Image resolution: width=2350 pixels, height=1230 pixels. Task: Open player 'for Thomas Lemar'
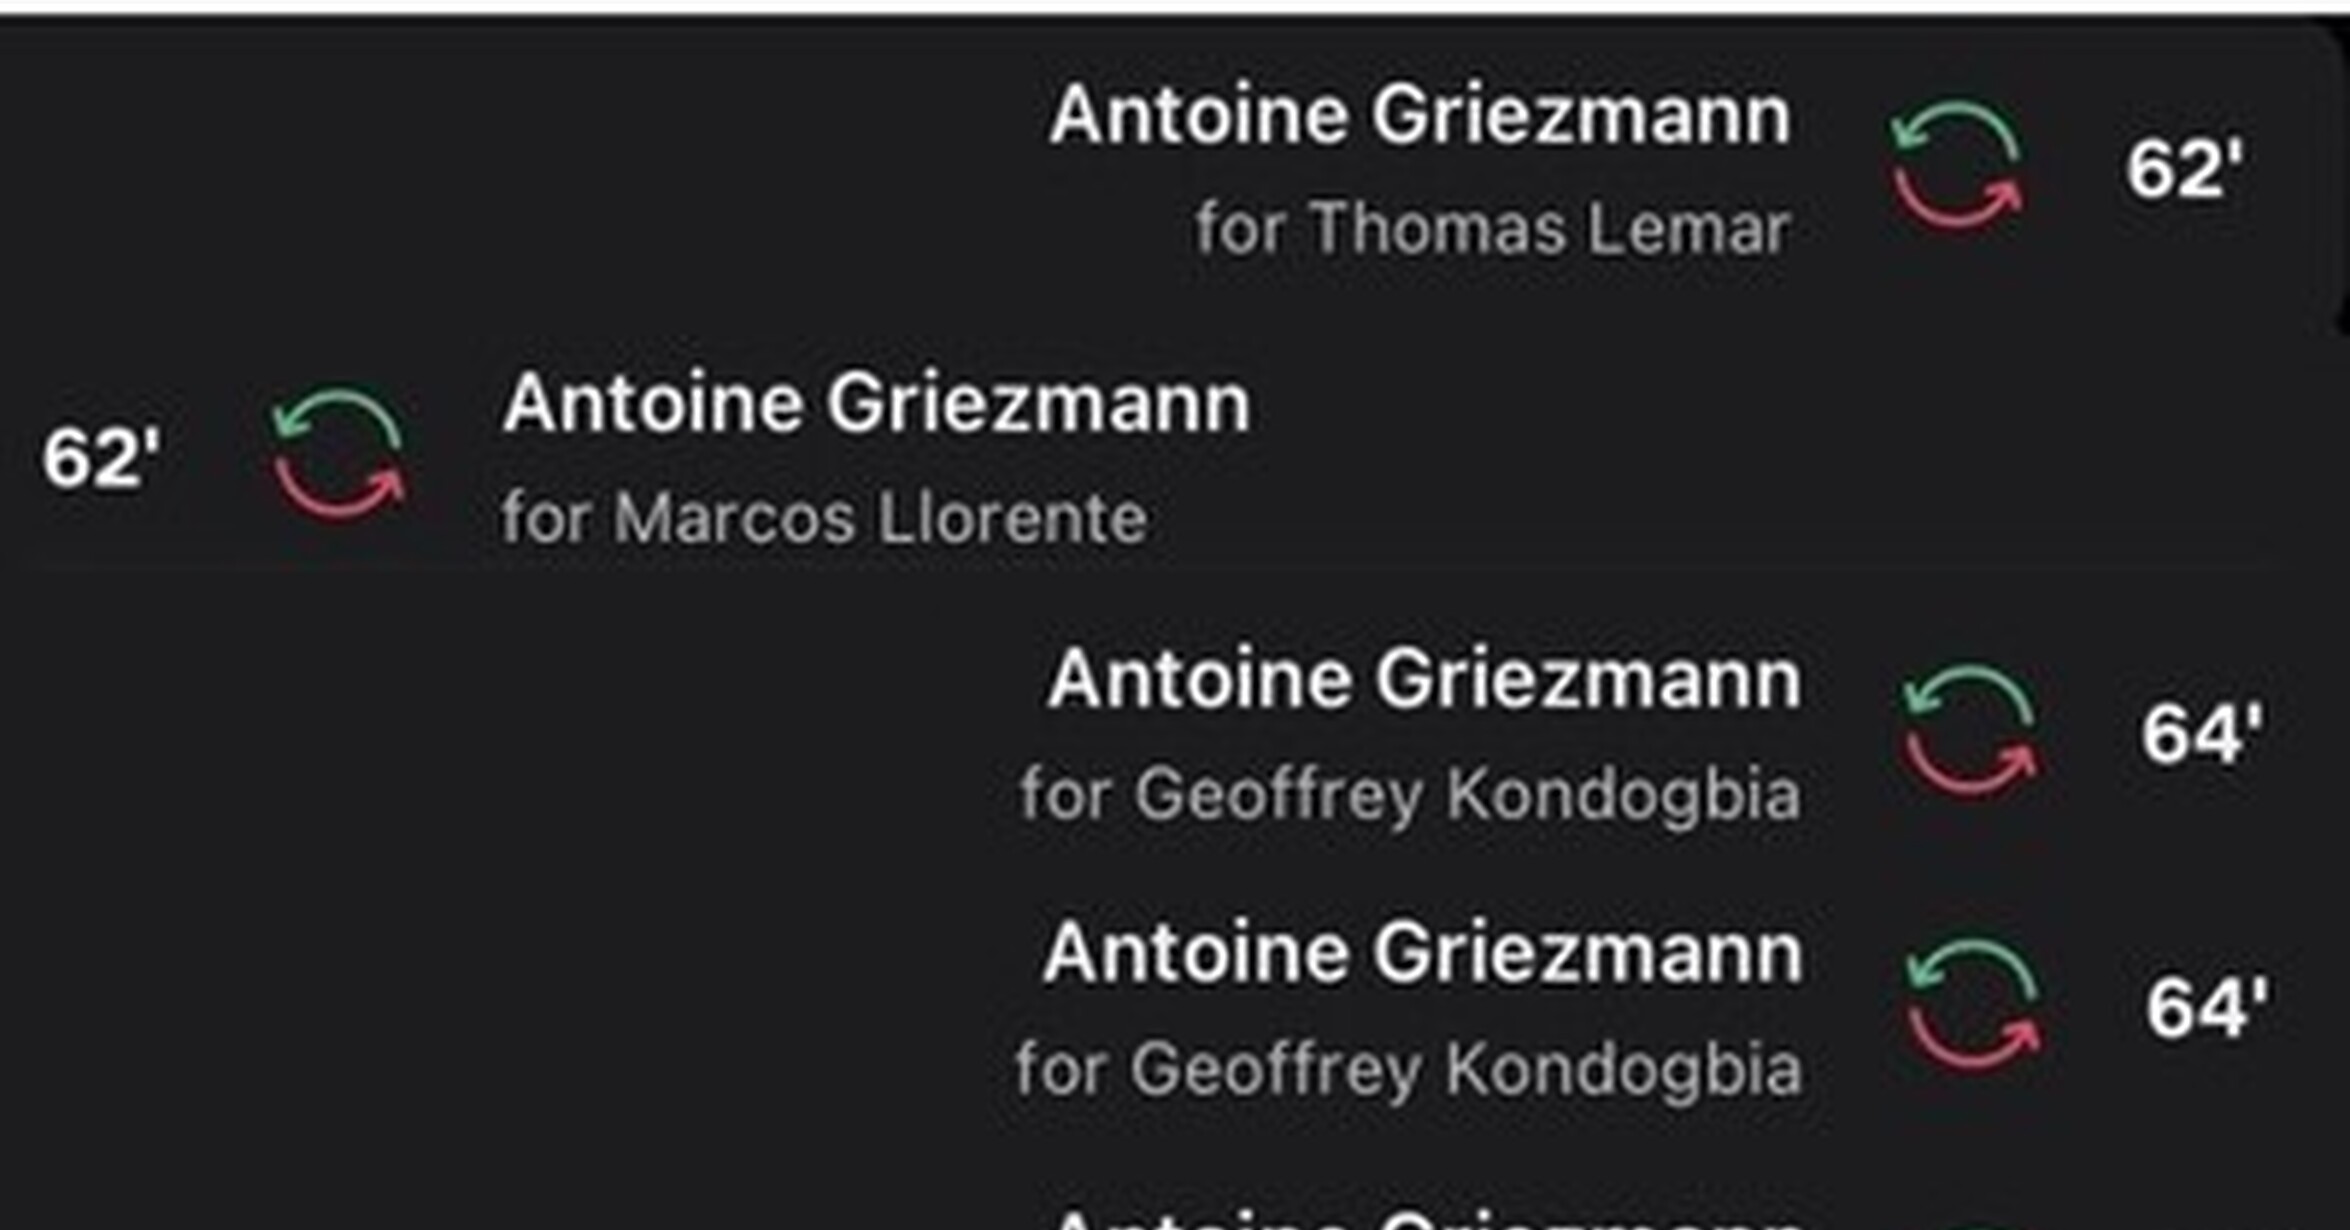[1493, 229]
